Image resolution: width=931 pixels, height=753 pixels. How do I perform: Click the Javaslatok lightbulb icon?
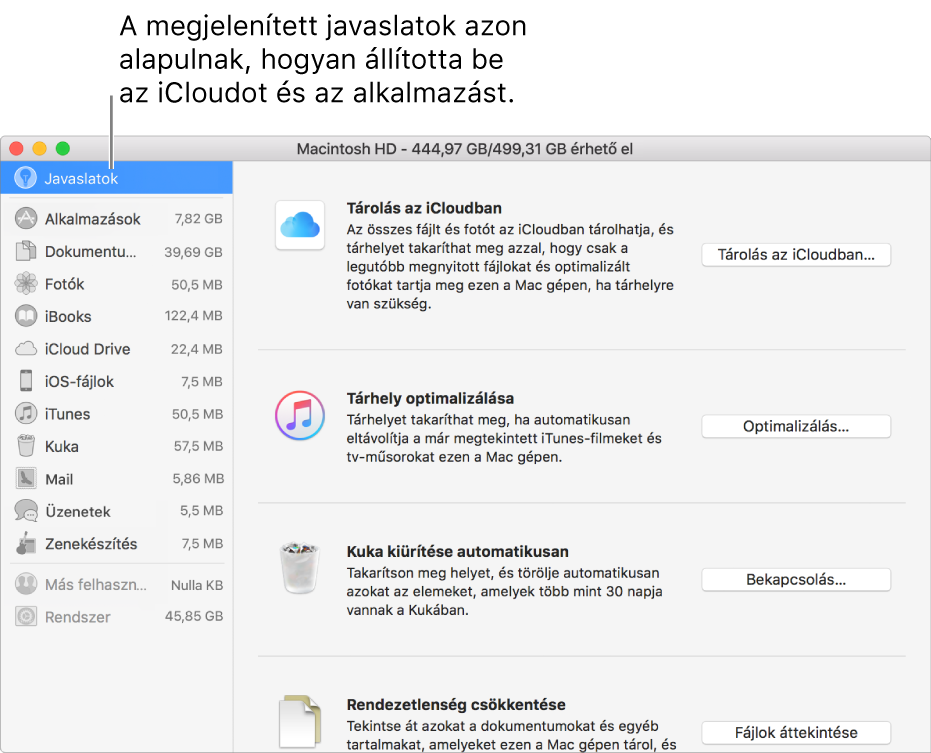[26, 178]
